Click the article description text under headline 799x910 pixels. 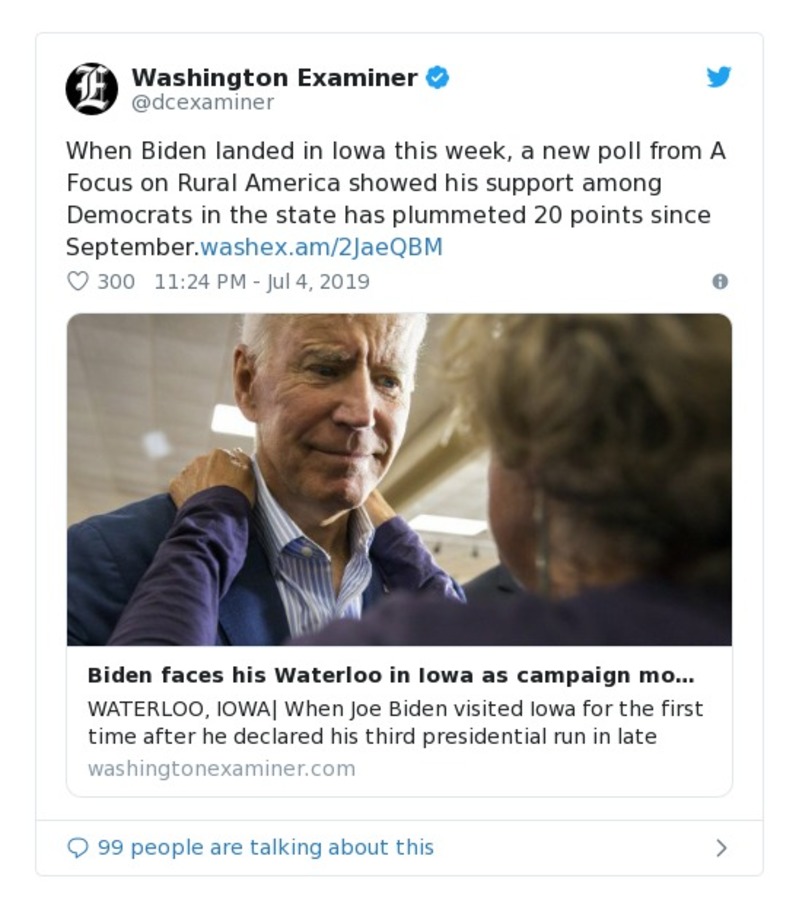click(x=397, y=725)
